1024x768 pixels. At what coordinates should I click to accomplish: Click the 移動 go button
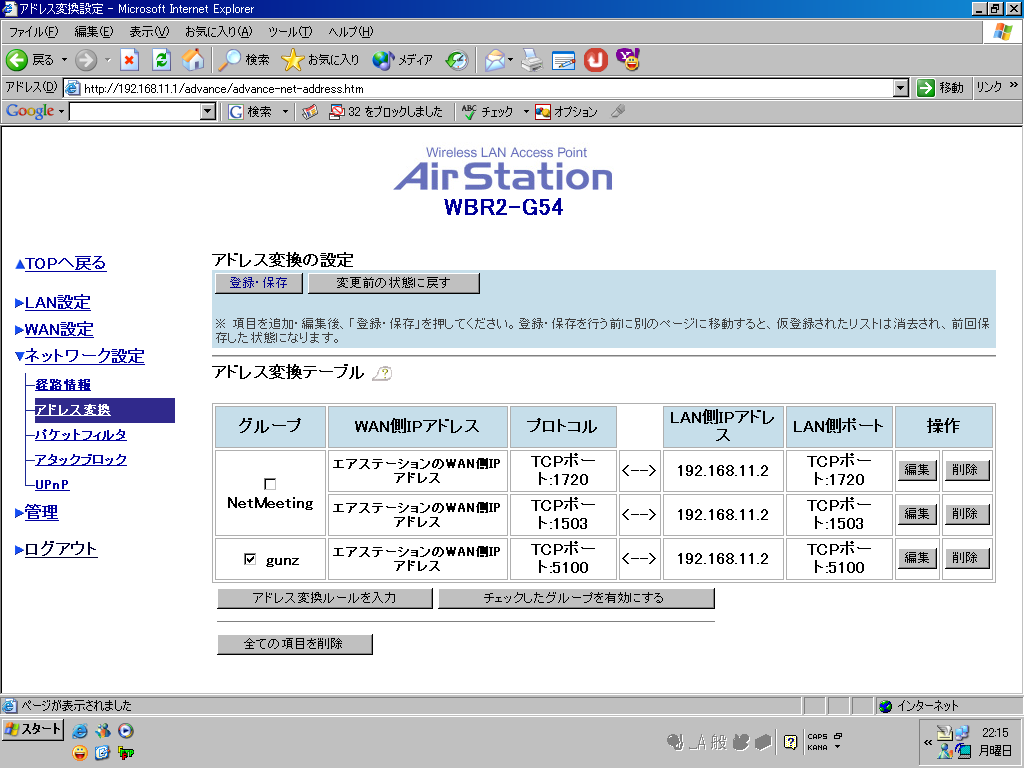[x=940, y=88]
